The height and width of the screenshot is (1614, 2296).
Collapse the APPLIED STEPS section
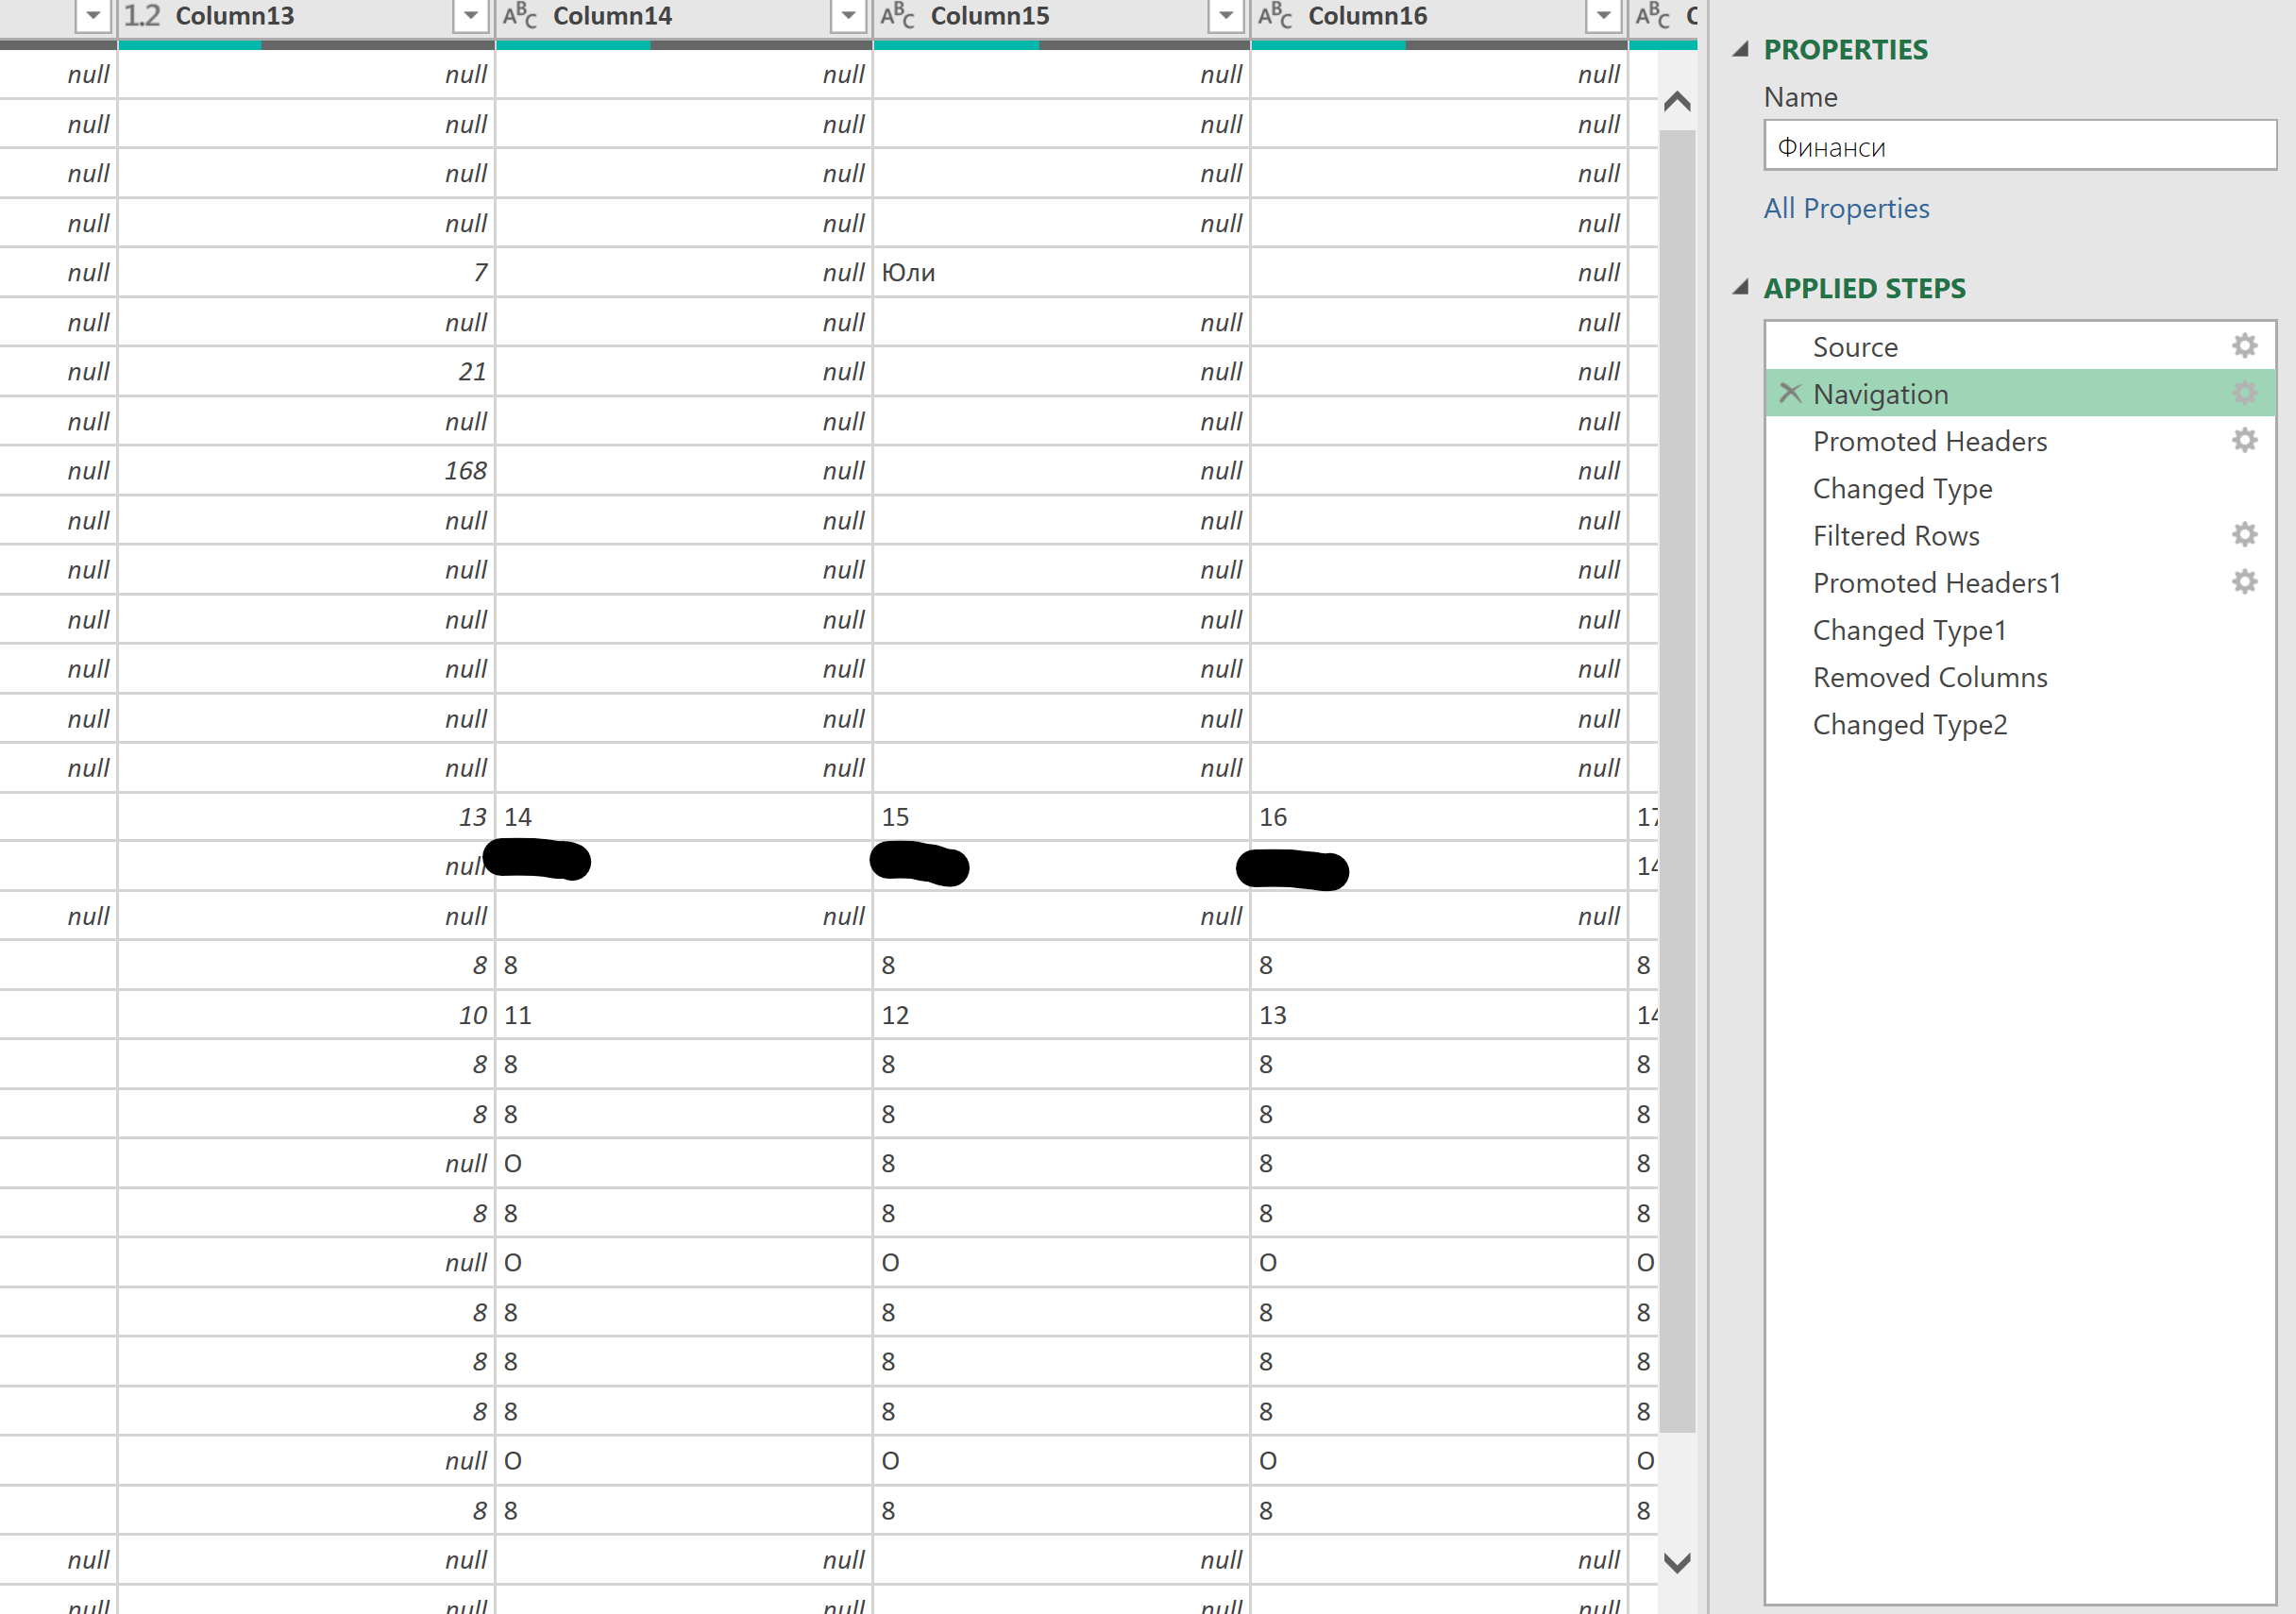point(1740,288)
